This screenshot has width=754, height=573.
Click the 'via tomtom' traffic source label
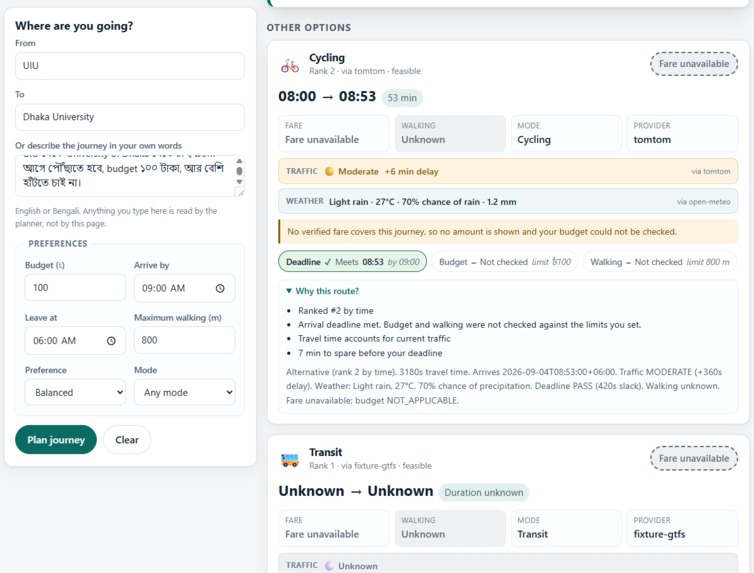(711, 171)
